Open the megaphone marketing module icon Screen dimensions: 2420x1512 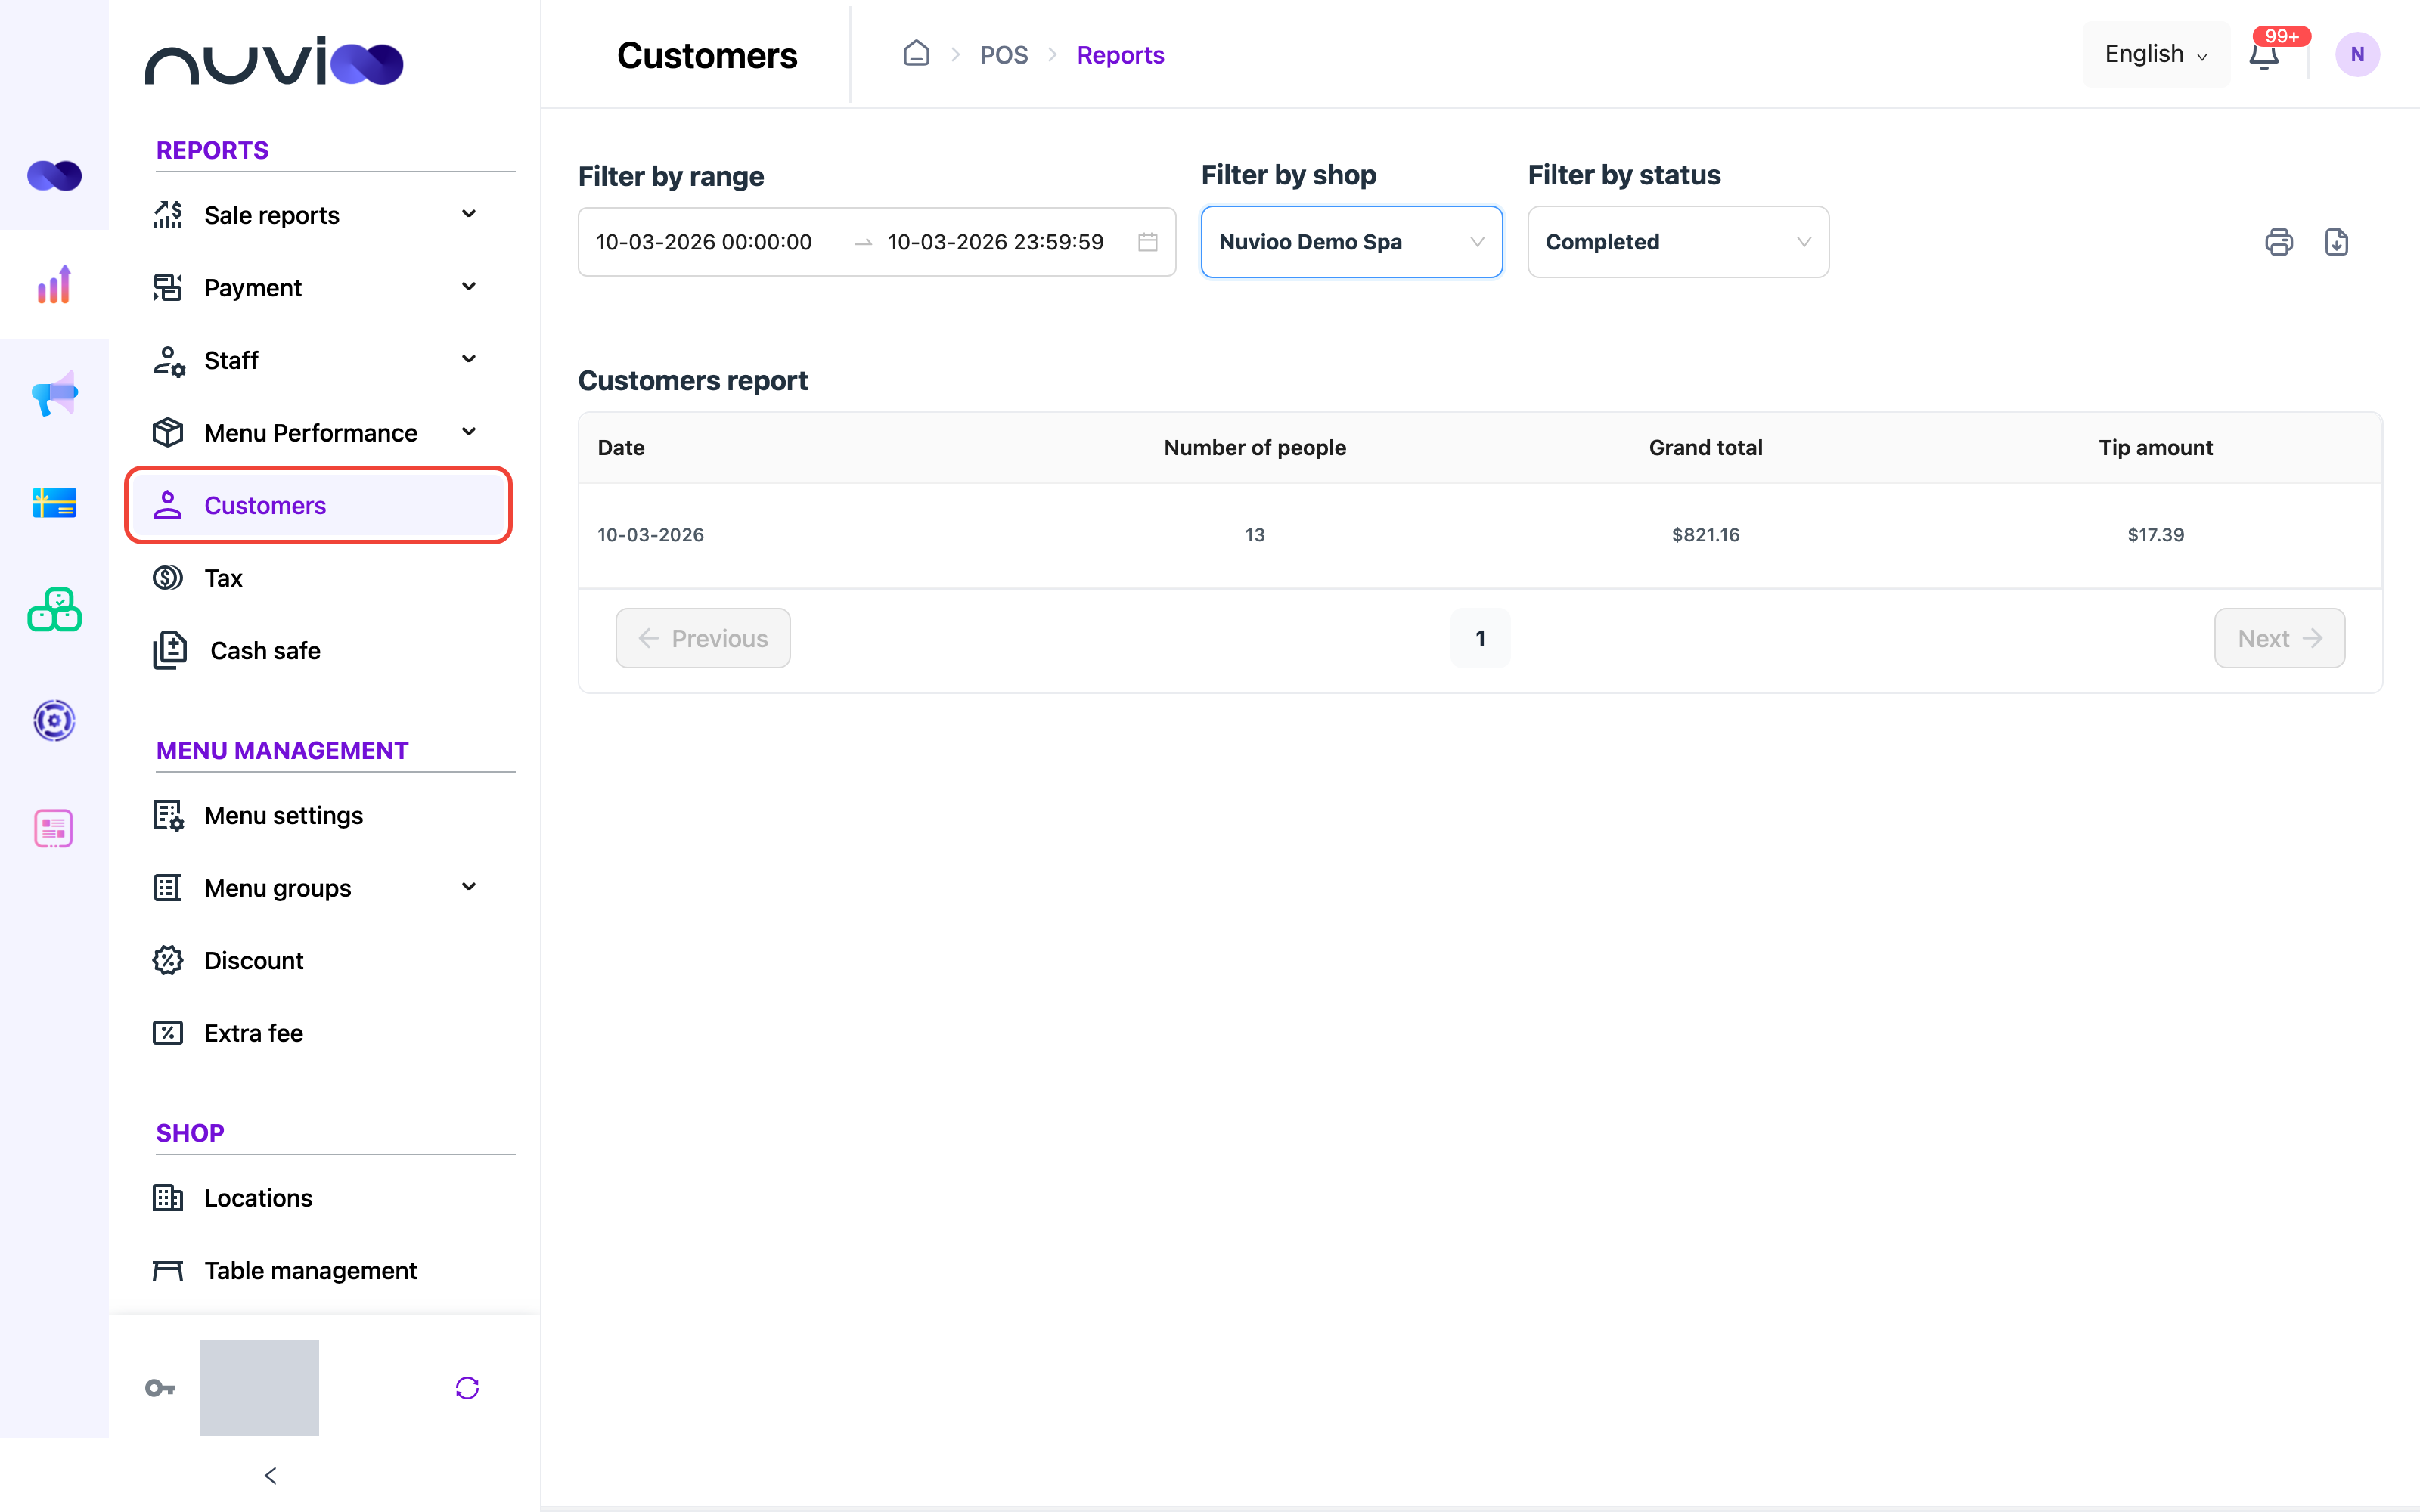pyautogui.click(x=54, y=393)
